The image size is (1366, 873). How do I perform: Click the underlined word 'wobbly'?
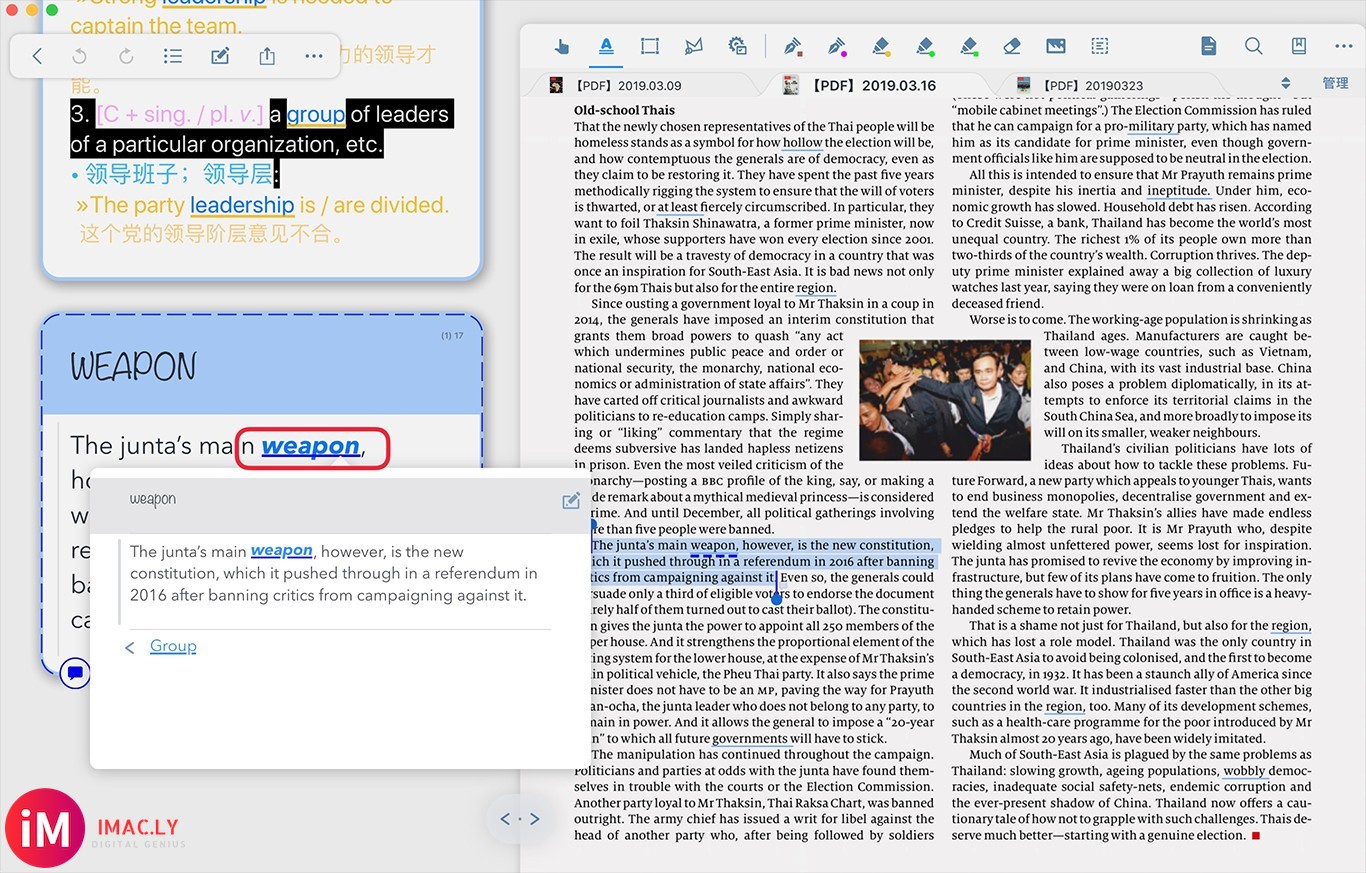[1245, 770]
